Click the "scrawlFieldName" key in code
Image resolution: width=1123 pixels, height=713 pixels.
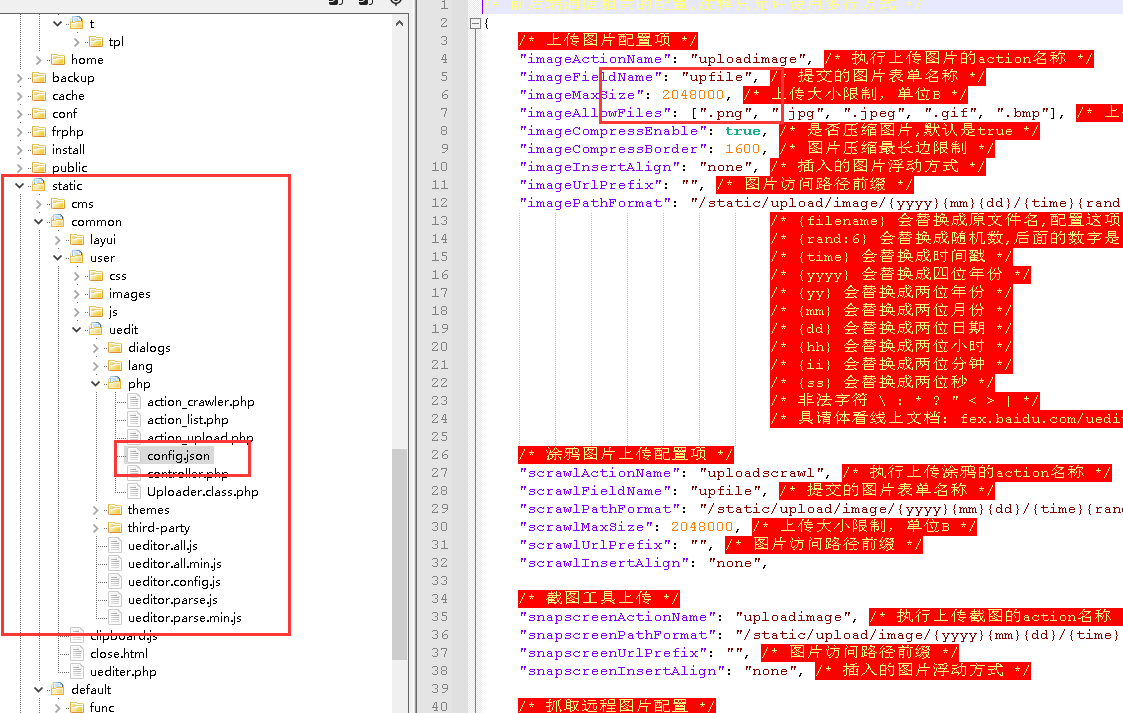pyautogui.click(x=595, y=491)
